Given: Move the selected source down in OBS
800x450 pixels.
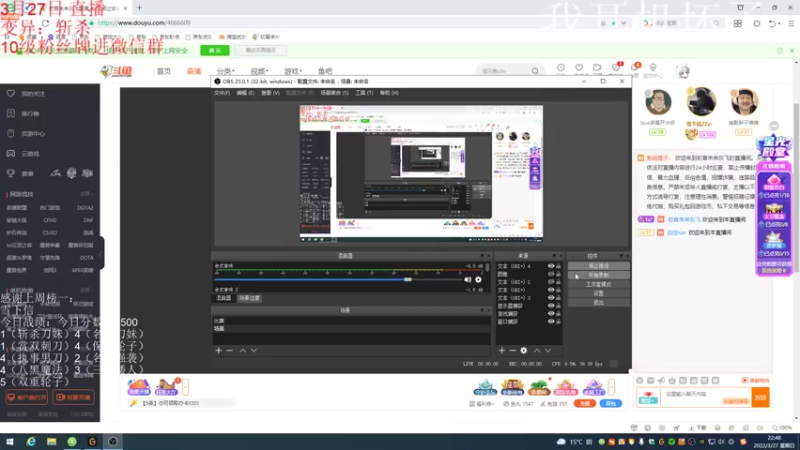Looking at the screenshot, I should click(547, 351).
